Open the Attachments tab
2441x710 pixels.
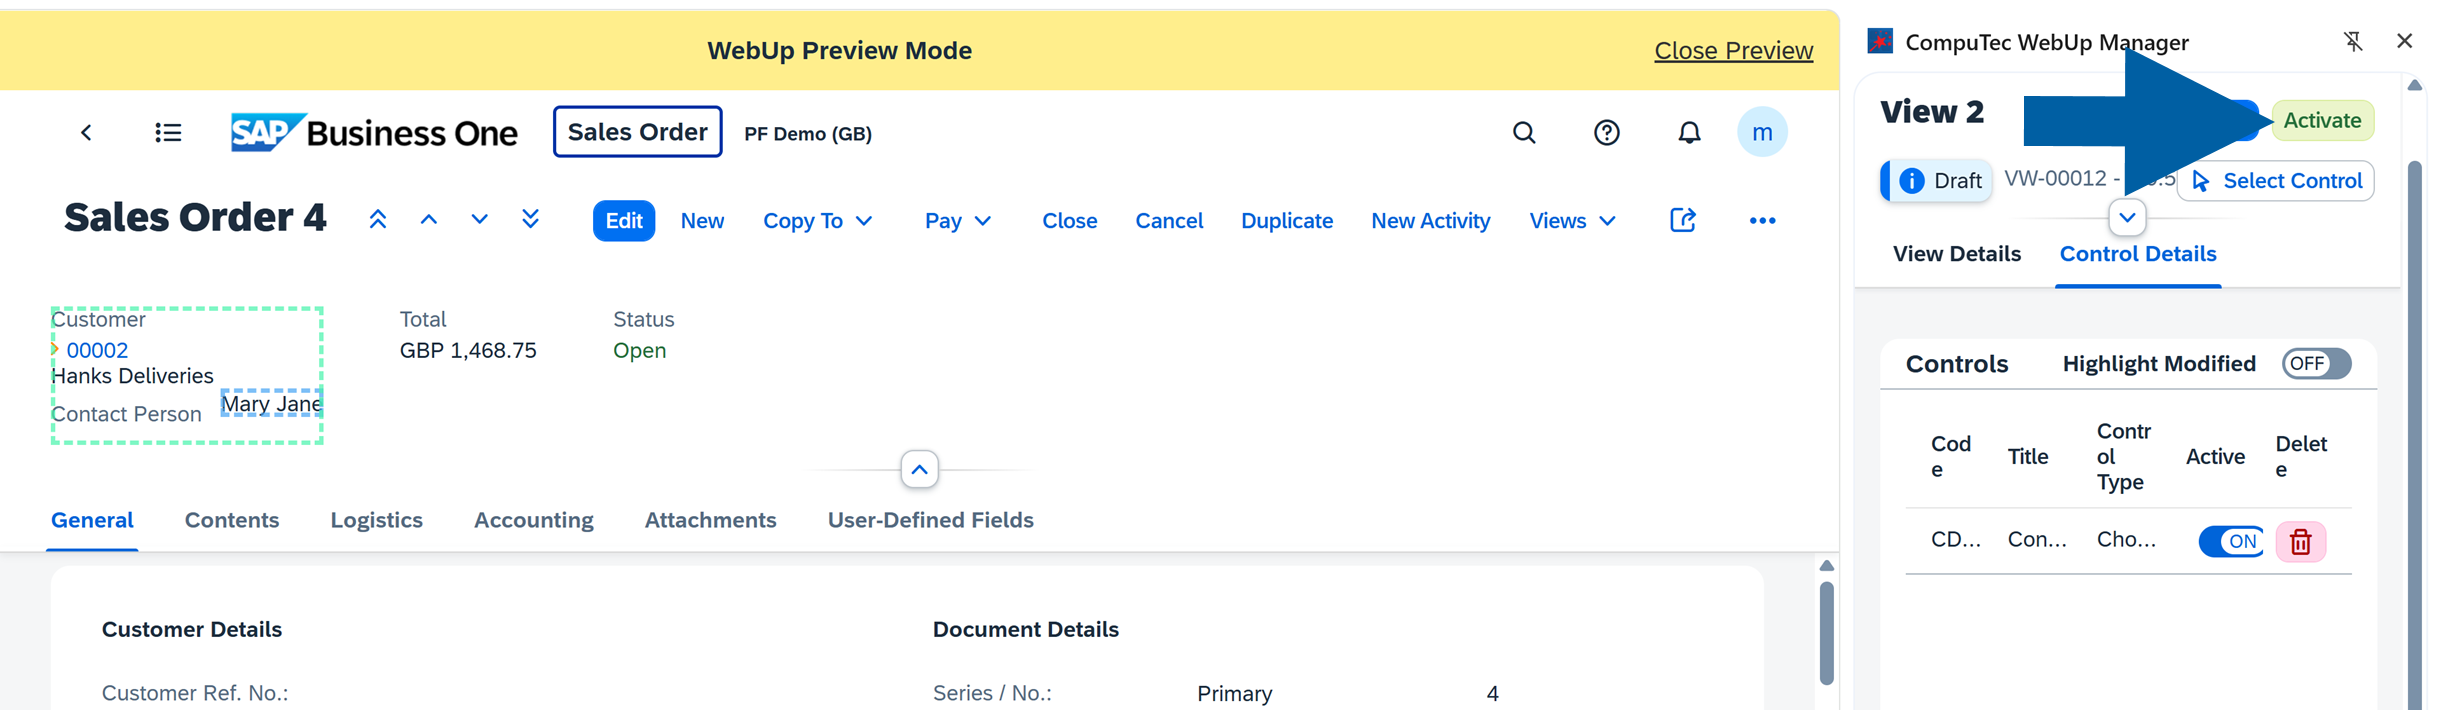coord(710,520)
